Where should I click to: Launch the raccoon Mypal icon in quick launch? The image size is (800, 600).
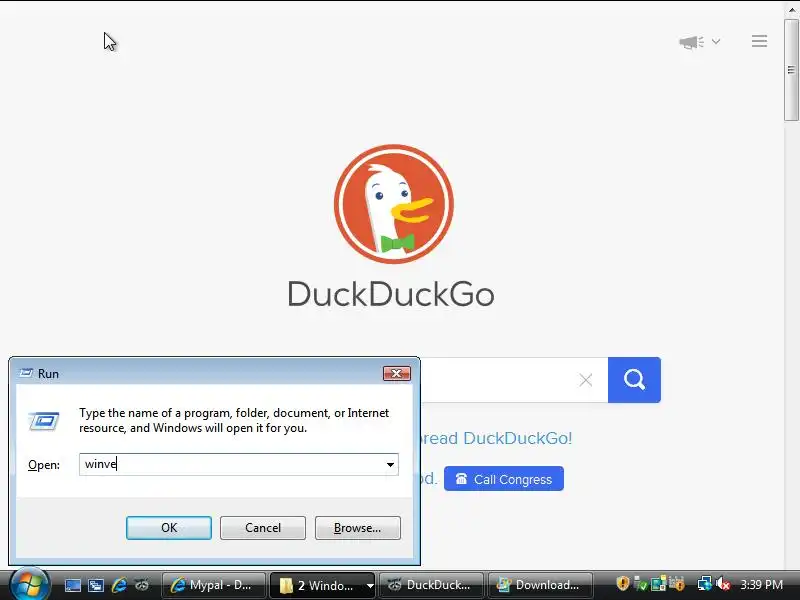click(x=142, y=585)
